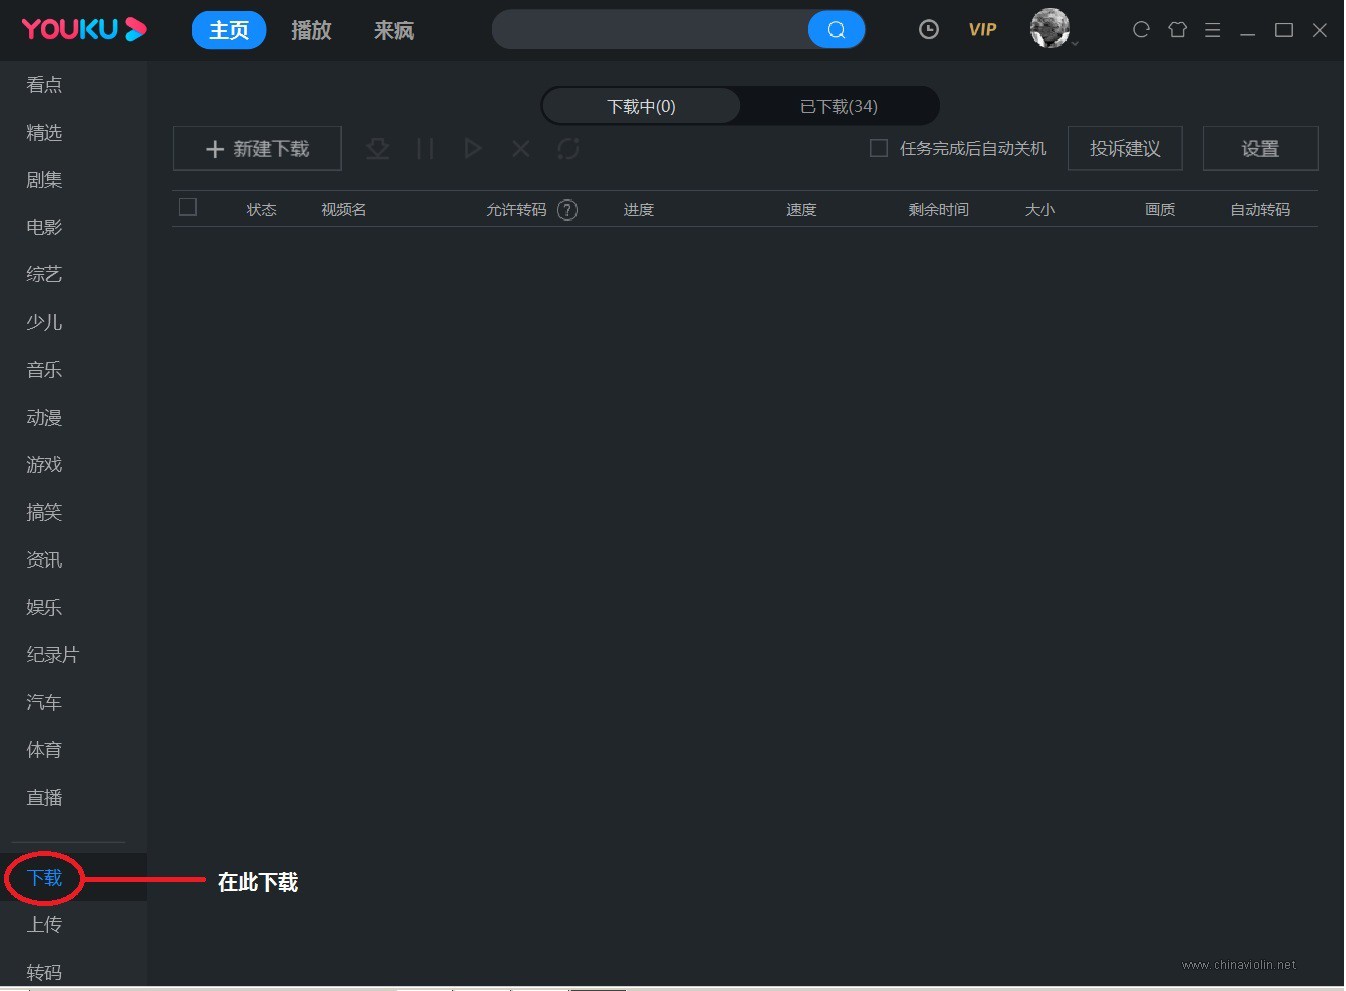Click the 进度 column header
This screenshot has height=991, width=1346.
(639, 209)
